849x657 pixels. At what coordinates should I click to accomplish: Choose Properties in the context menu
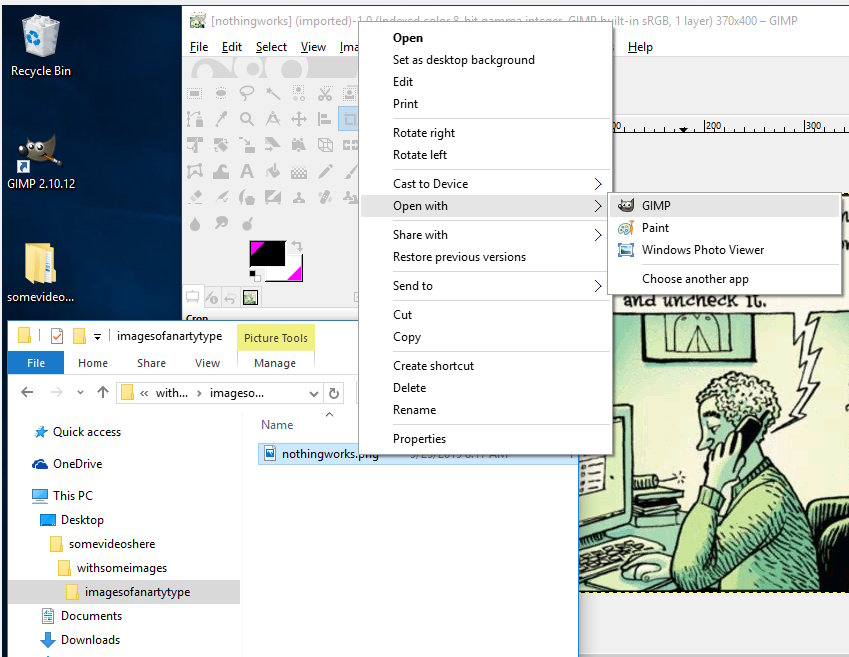pos(486,439)
